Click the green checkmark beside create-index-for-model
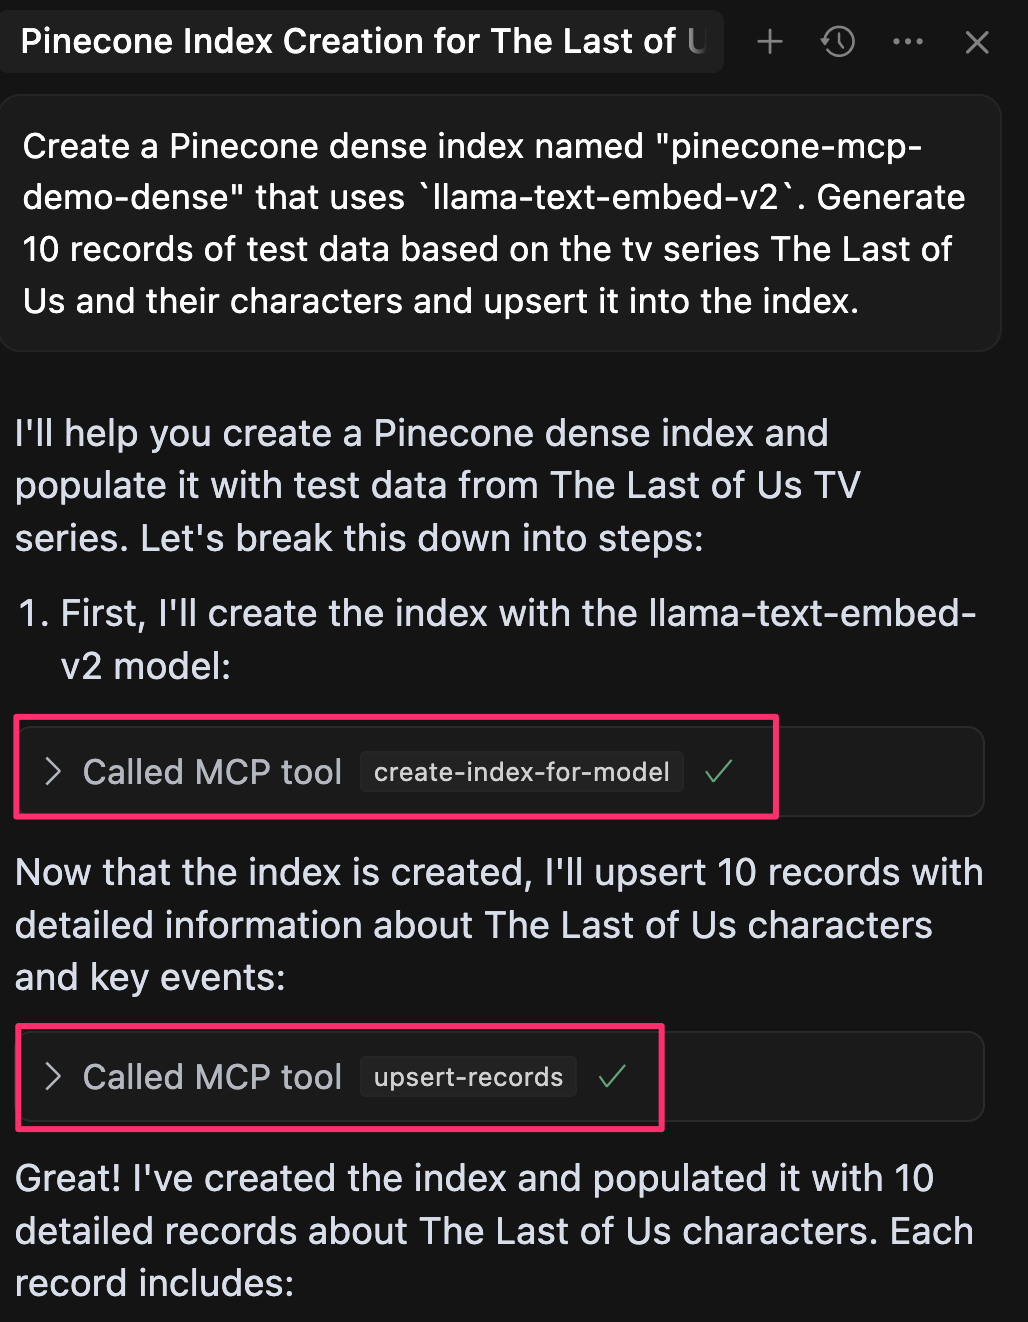 [717, 771]
